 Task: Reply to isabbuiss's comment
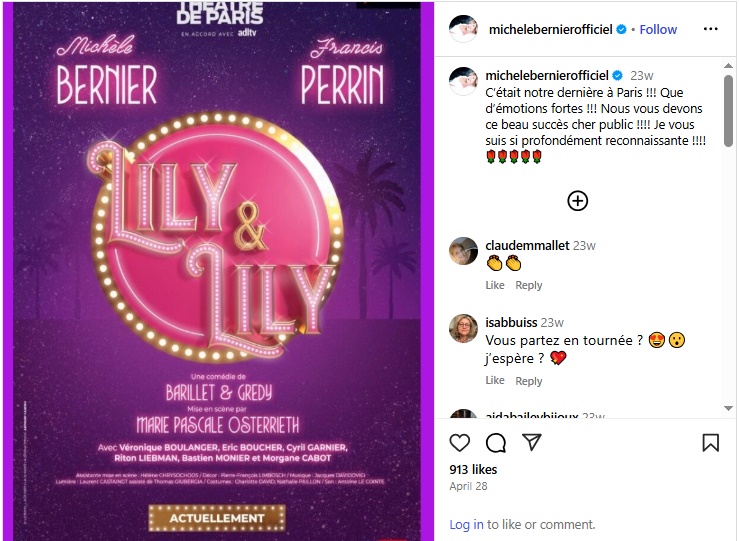[528, 381]
